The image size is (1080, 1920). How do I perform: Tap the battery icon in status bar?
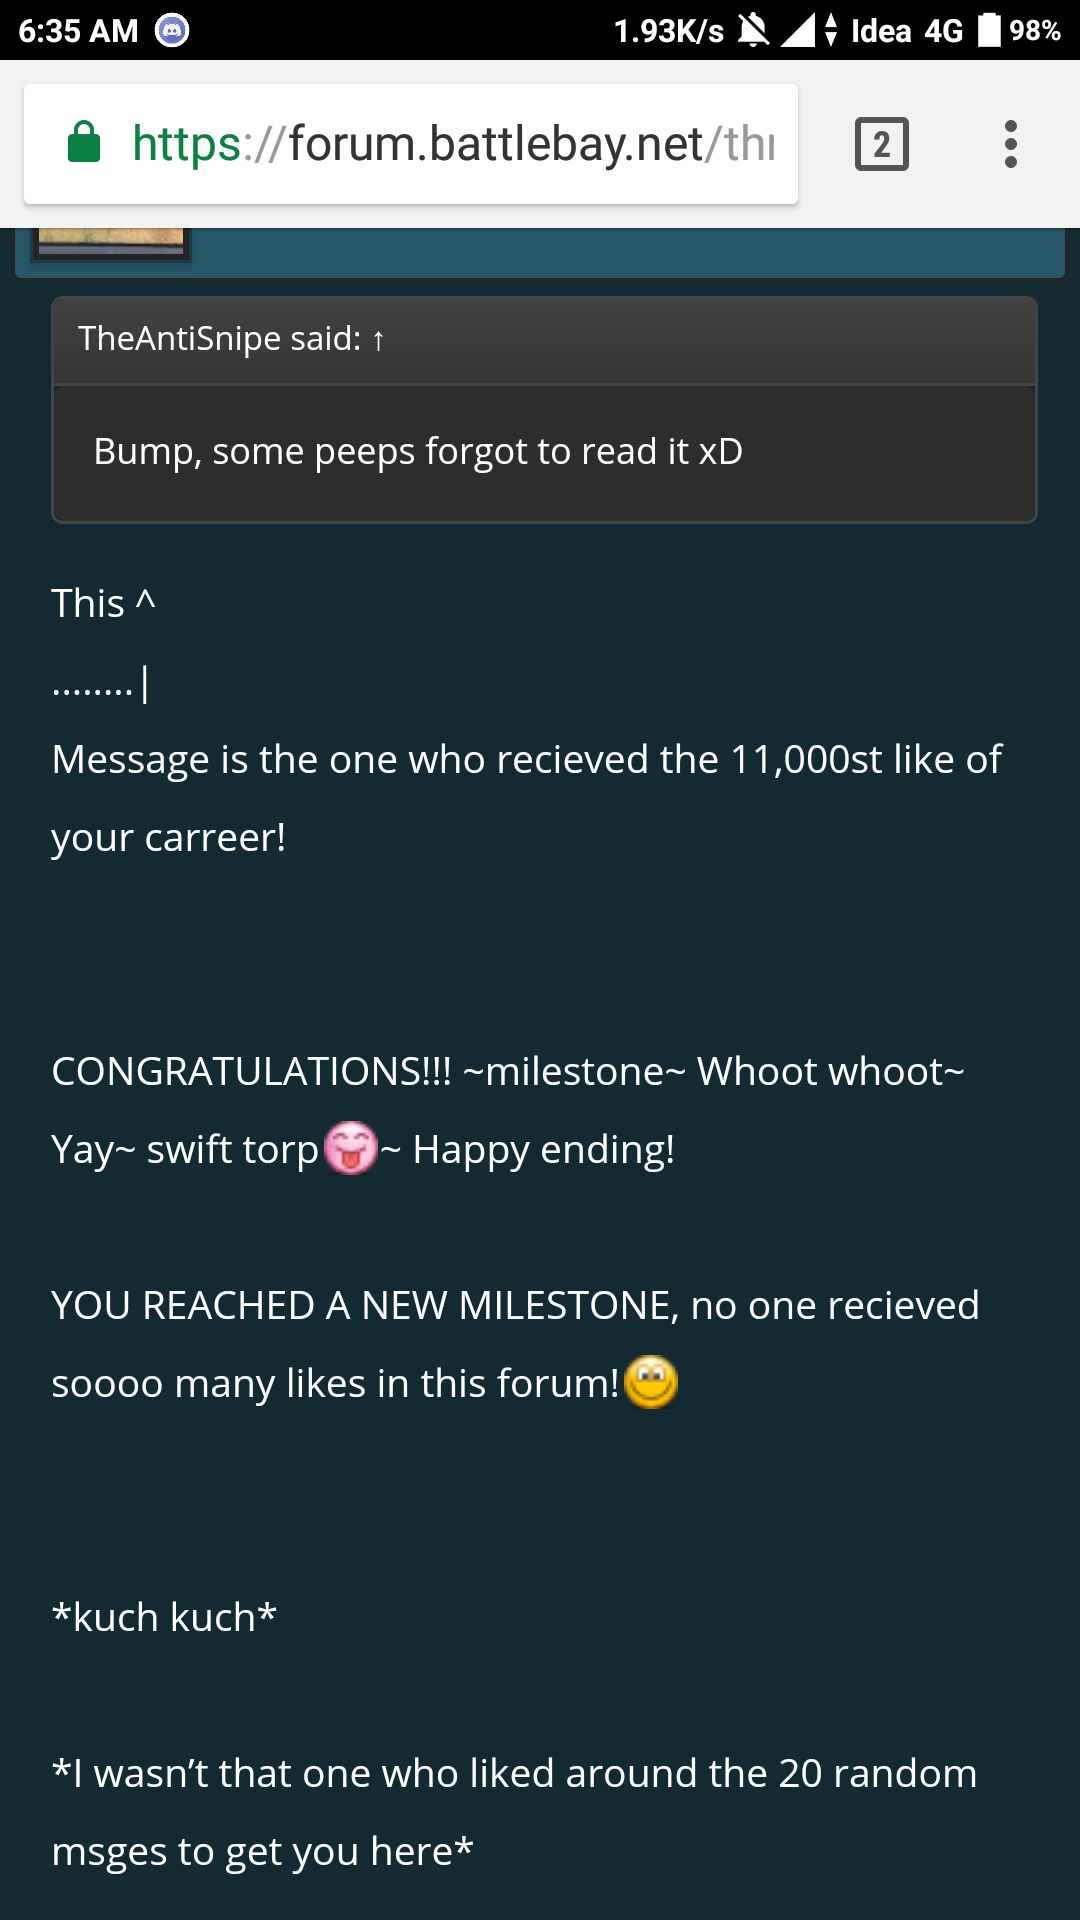989,30
